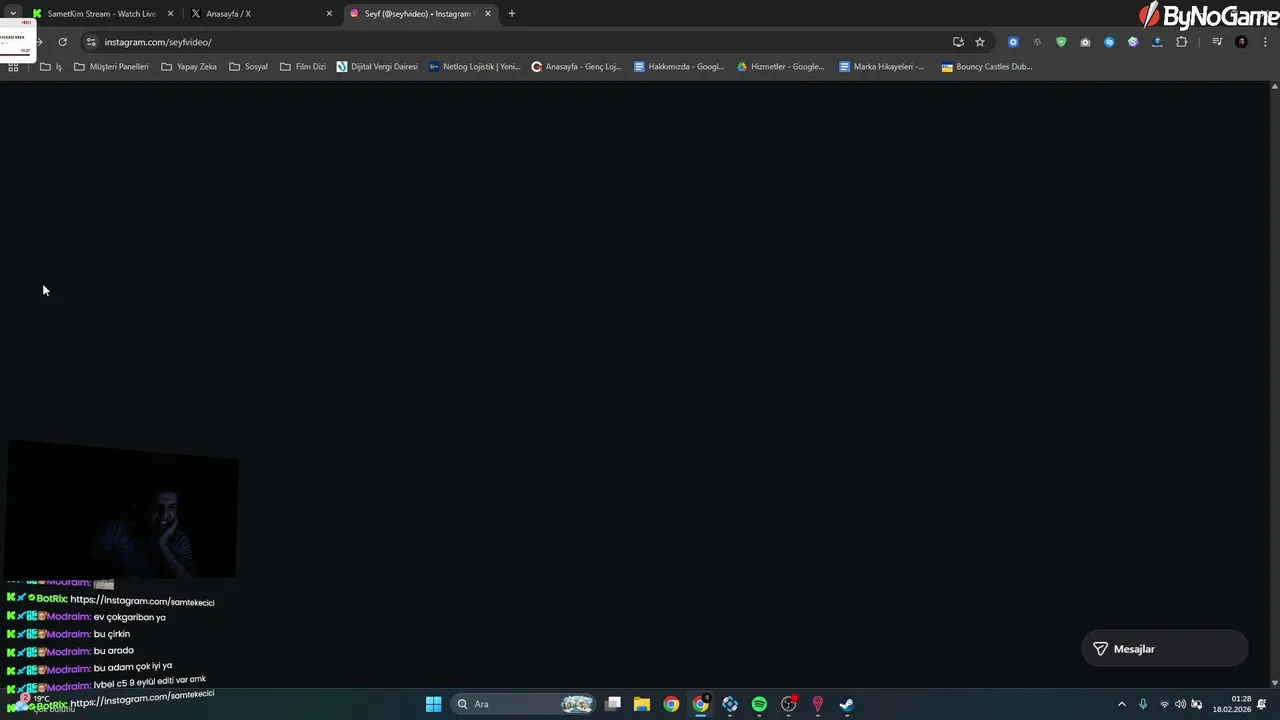Open the purple S extension icon
Viewport: 1280px width, 720px height.
tap(1133, 42)
